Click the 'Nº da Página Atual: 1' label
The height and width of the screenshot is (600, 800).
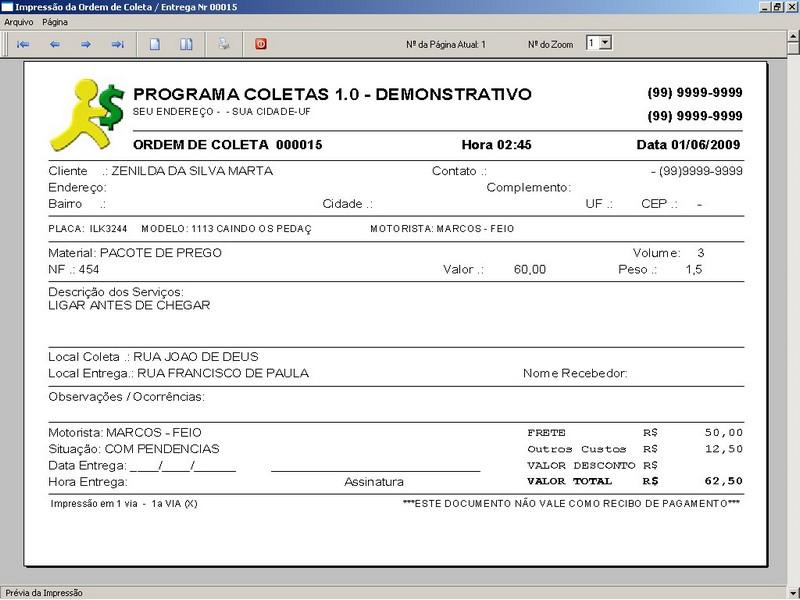446,44
